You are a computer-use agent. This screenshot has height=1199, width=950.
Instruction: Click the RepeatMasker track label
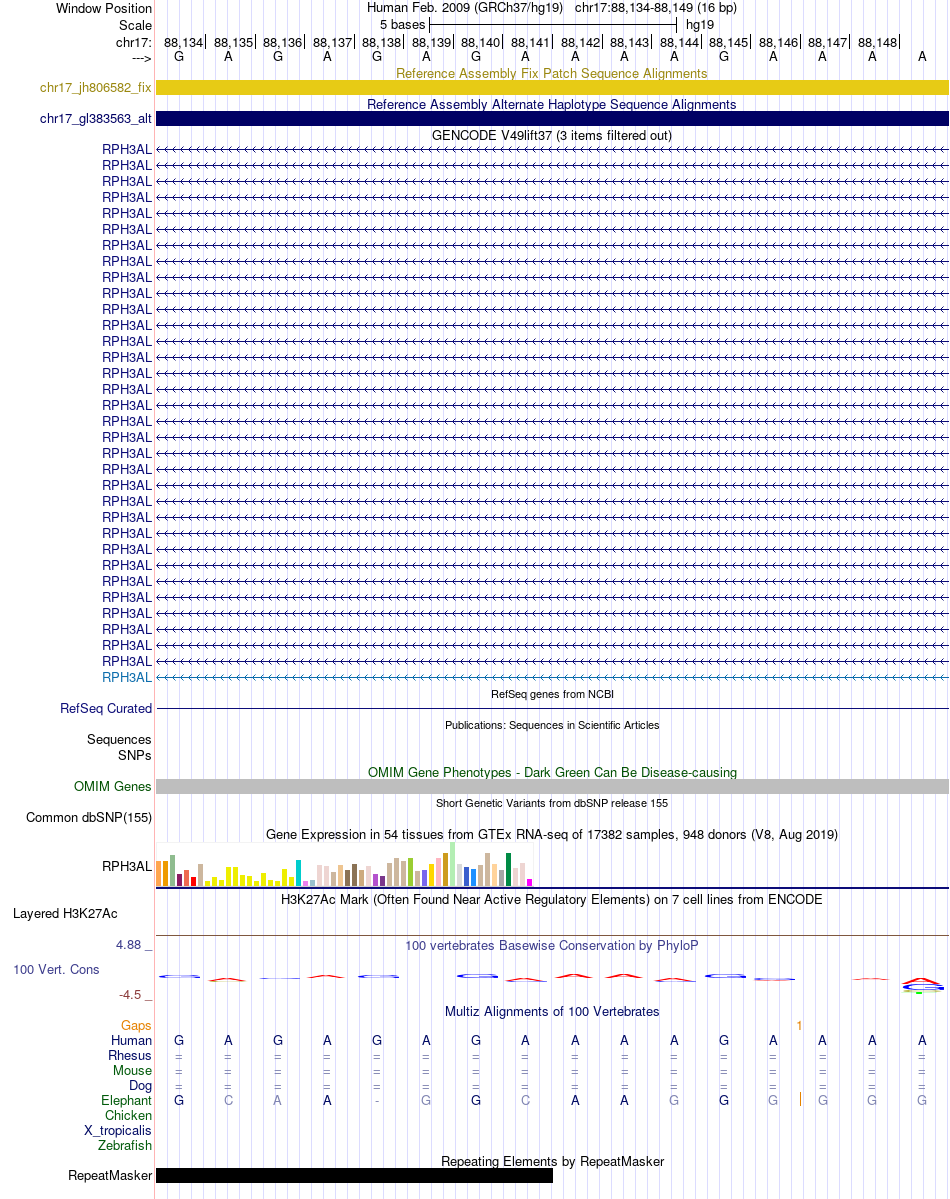coord(110,1176)
